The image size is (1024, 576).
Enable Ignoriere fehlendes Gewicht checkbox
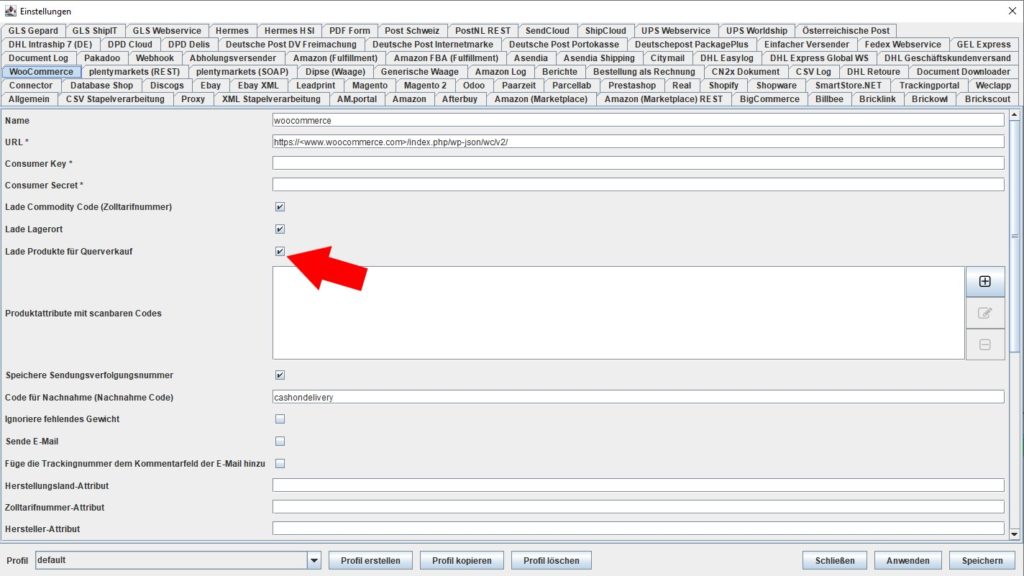point(280,419)
